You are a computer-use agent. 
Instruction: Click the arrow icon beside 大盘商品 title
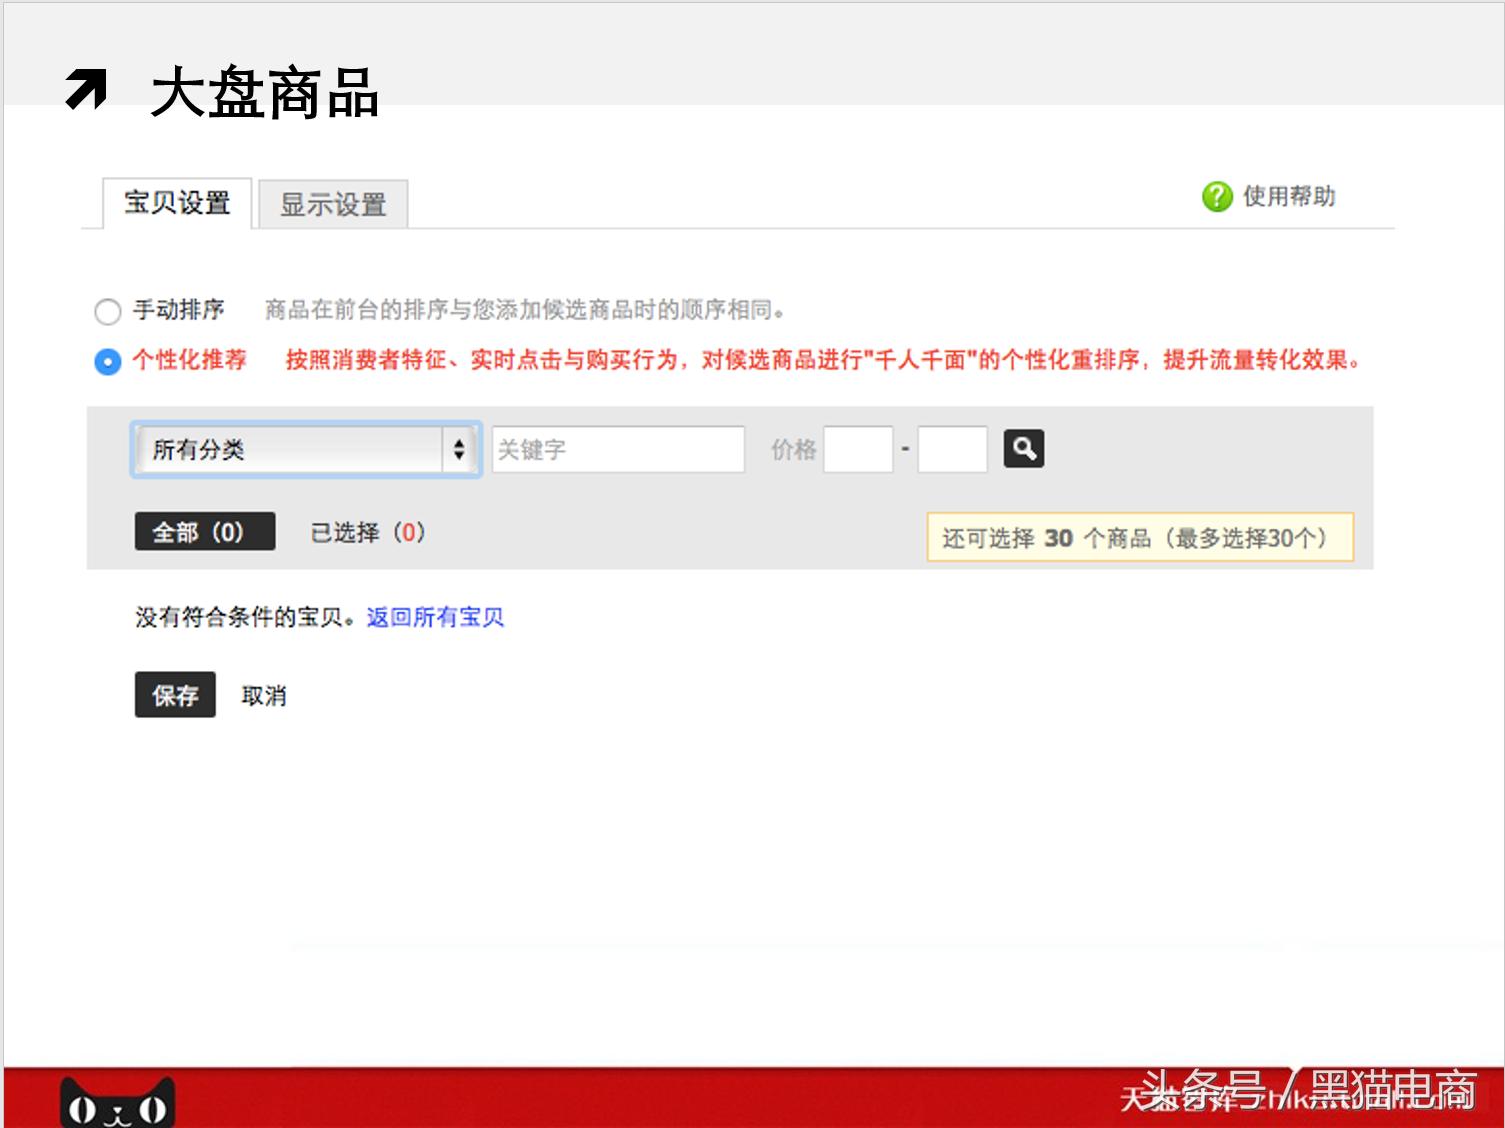click(x=85, y=90)
